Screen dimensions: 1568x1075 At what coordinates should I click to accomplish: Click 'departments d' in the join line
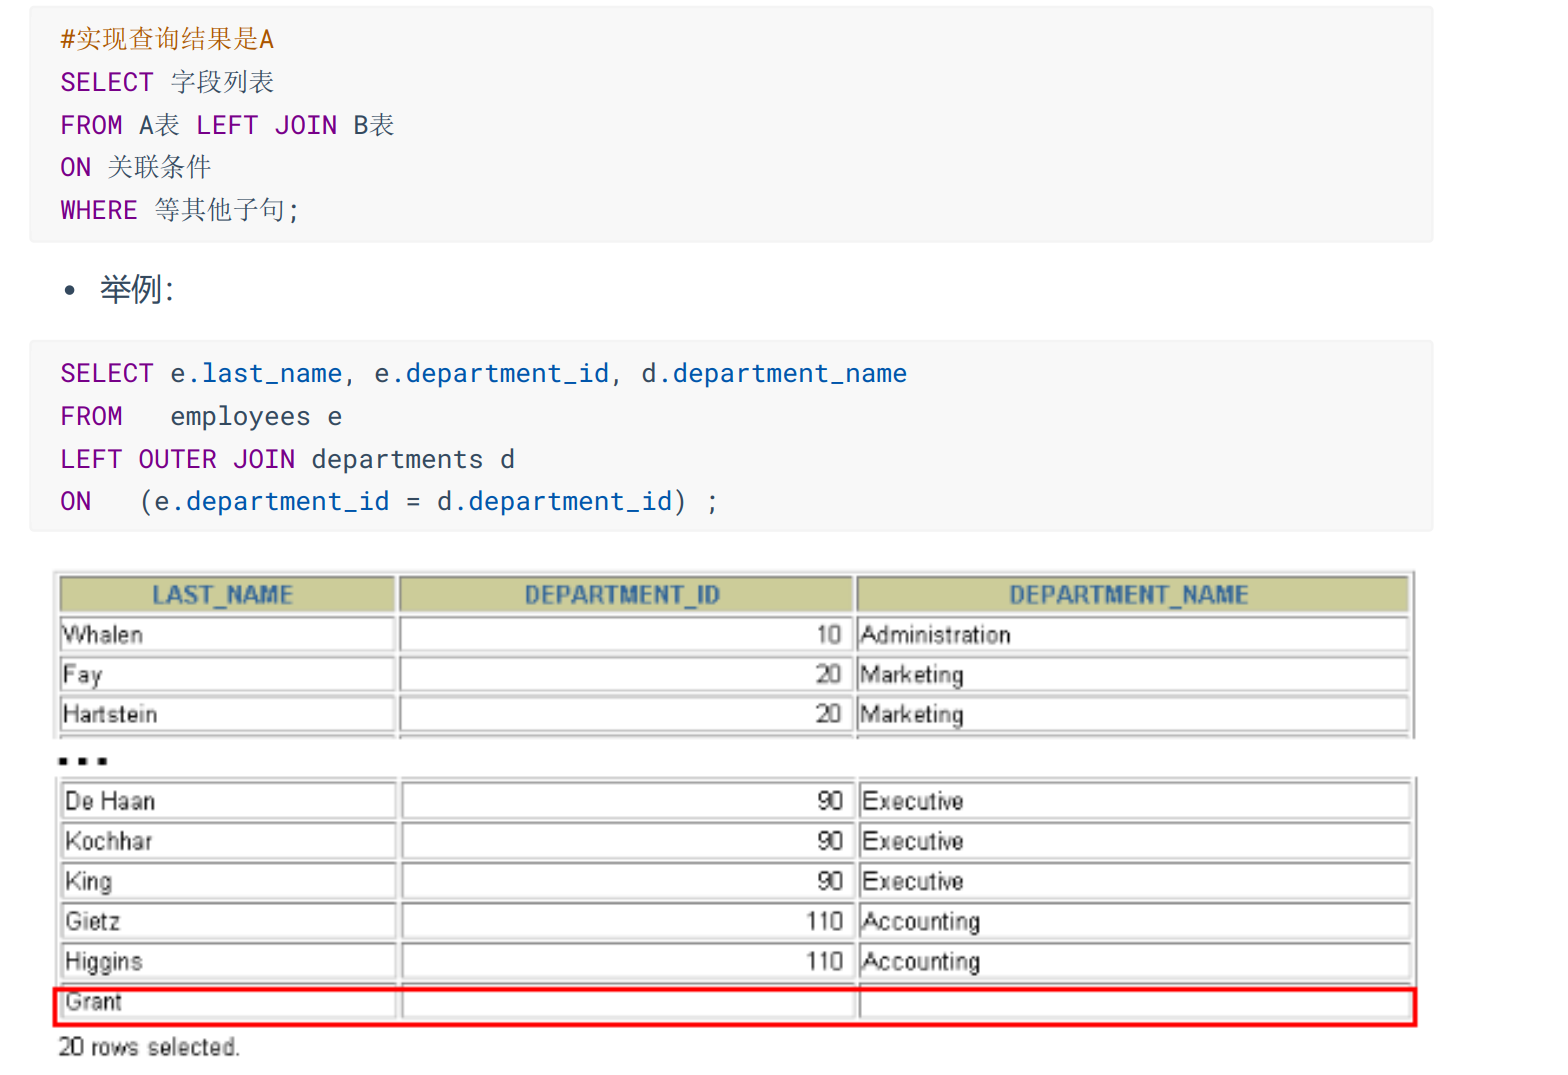[x=413, y=459]
